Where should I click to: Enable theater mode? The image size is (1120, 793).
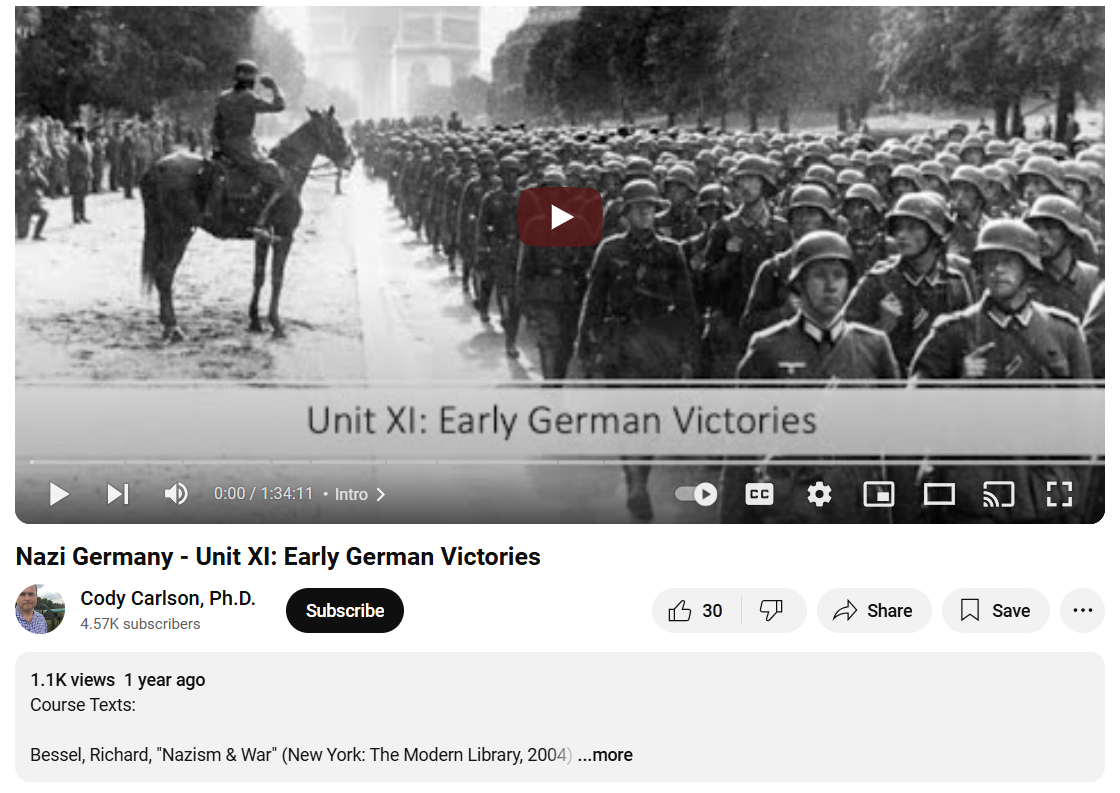coord(939,494)
